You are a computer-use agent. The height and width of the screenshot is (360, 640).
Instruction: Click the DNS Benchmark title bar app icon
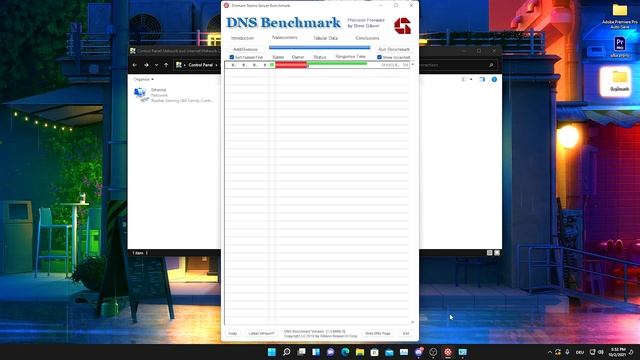tap(226, 5)
